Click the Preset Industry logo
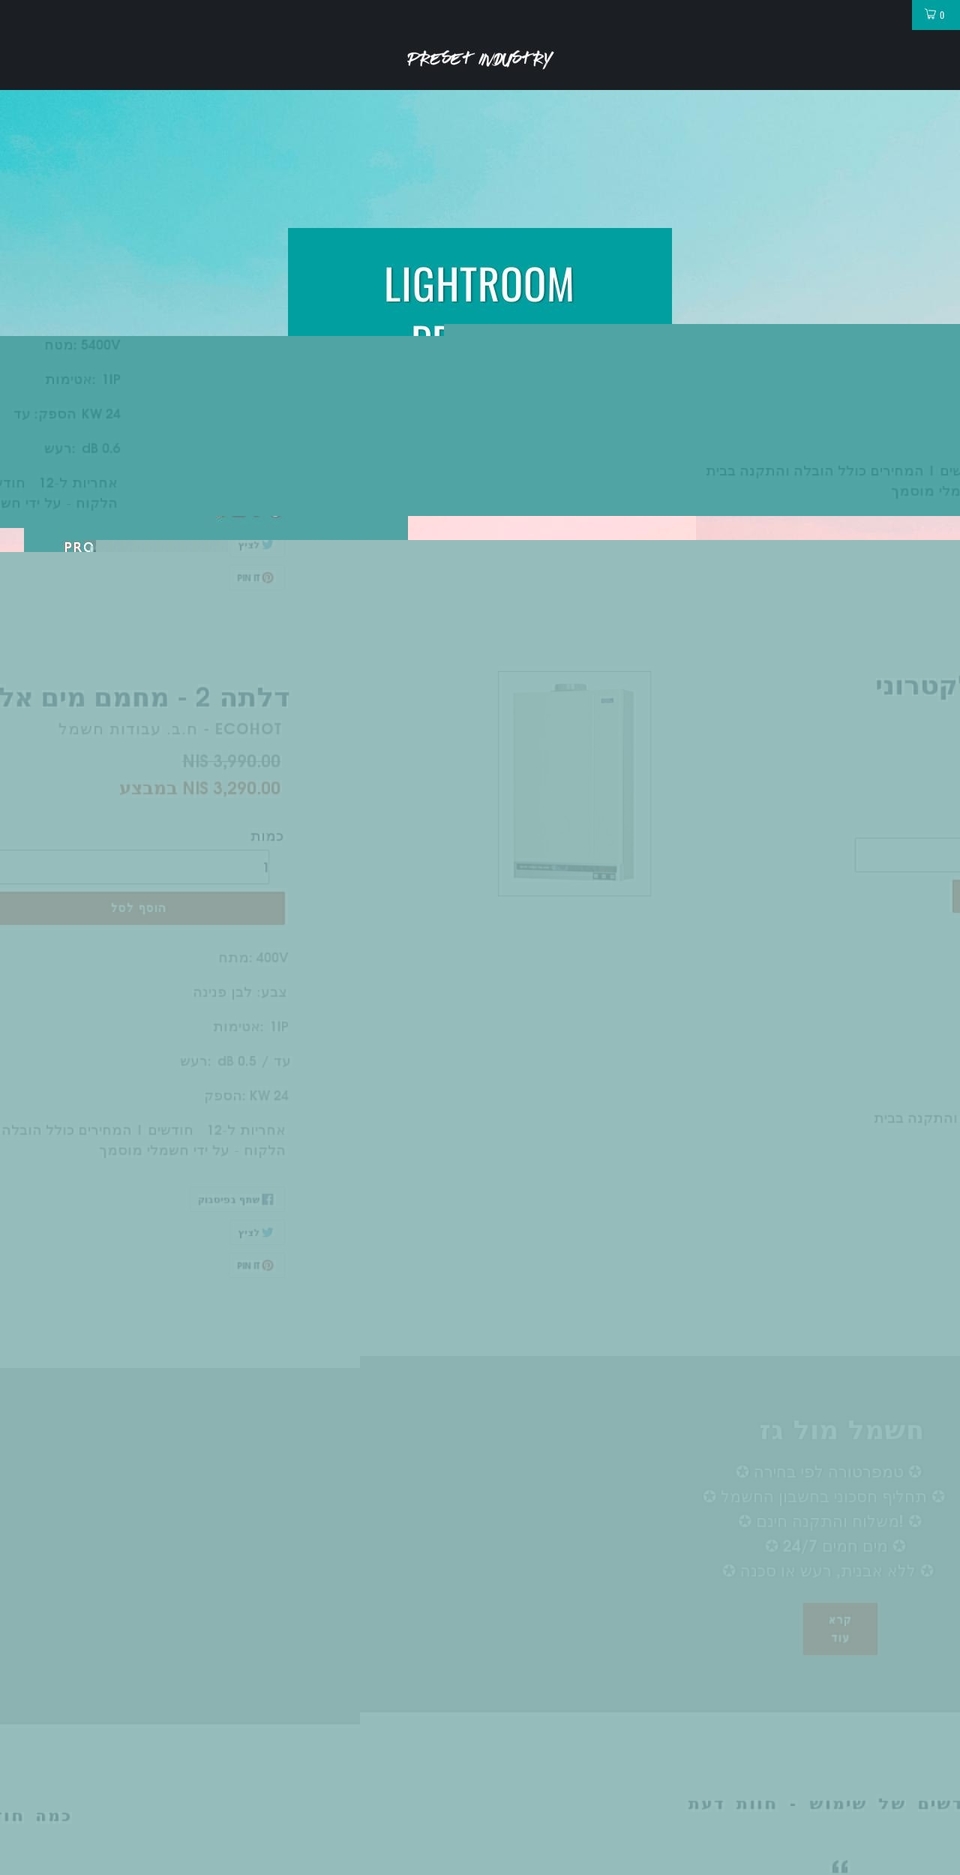Image resolution: width=960 pixels, height=1875 pixels. (x=480, y=59)
